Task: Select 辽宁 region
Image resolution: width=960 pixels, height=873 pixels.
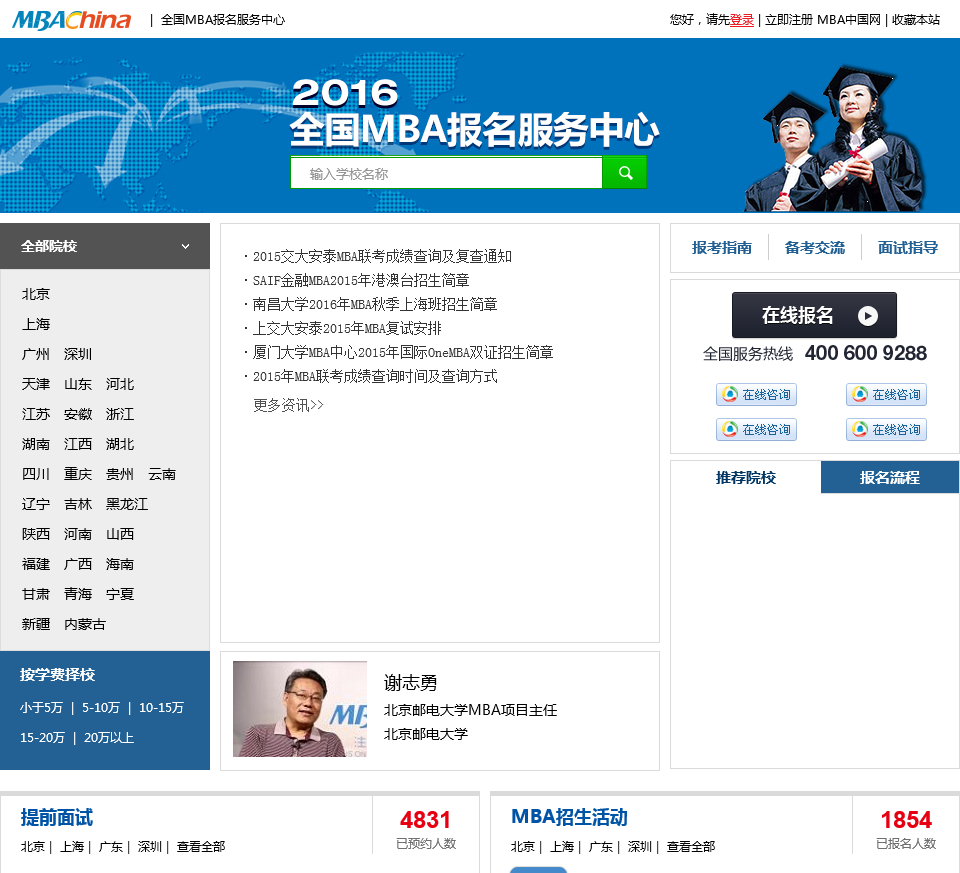Action: 36,504
